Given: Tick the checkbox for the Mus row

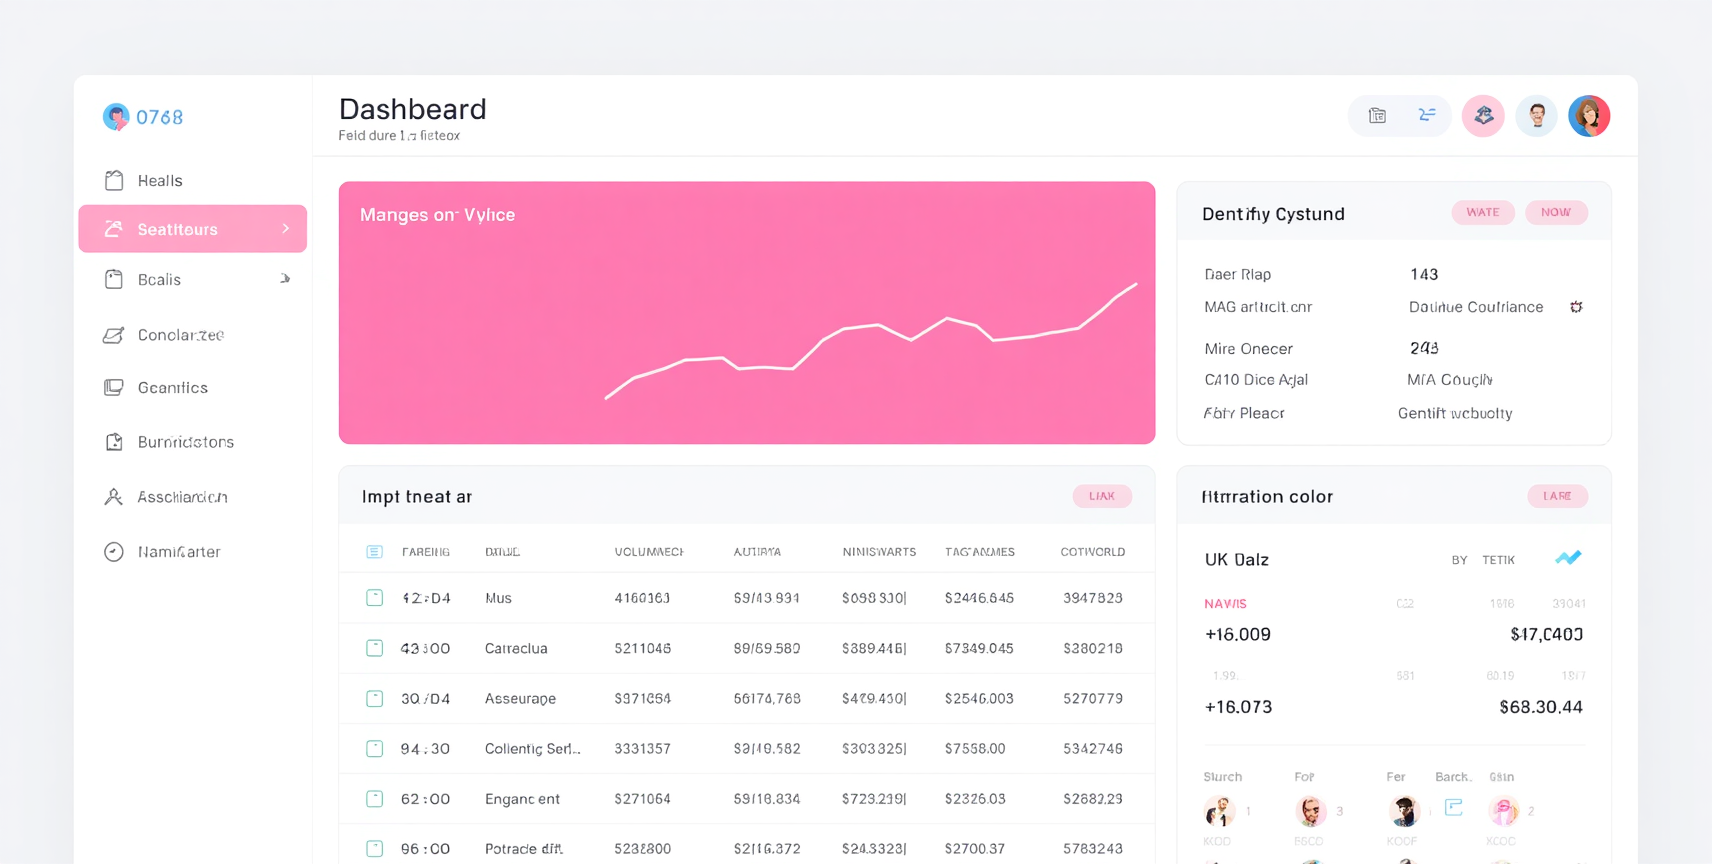Looking at the screenshot, I should click(374, 598).
